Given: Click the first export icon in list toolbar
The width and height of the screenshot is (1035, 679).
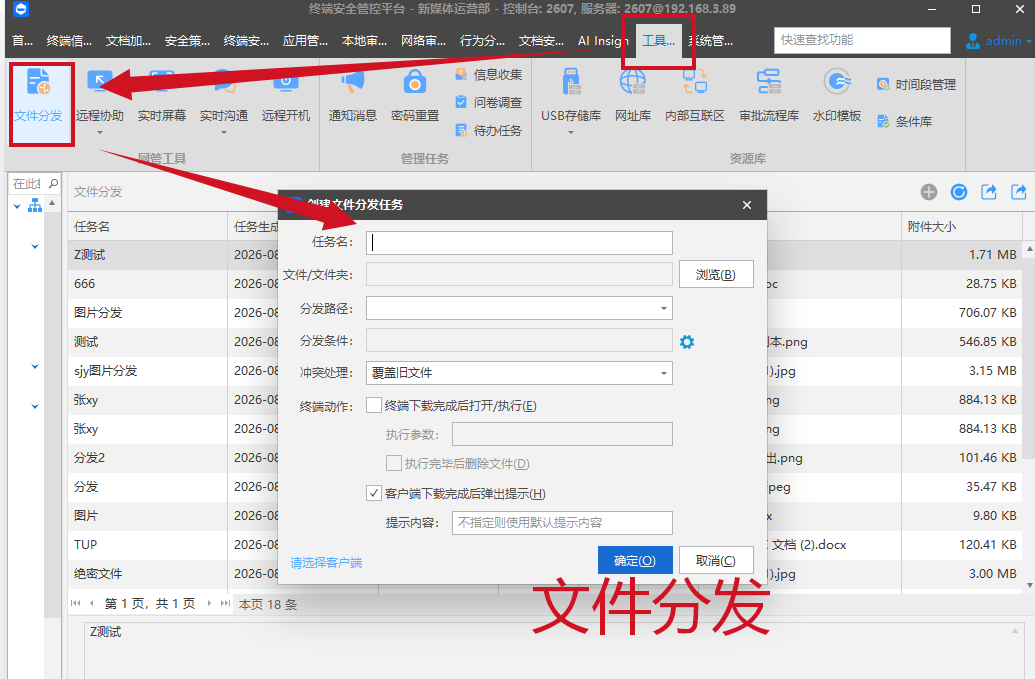Looking at the screenshot, I should [x=989, y=192].
